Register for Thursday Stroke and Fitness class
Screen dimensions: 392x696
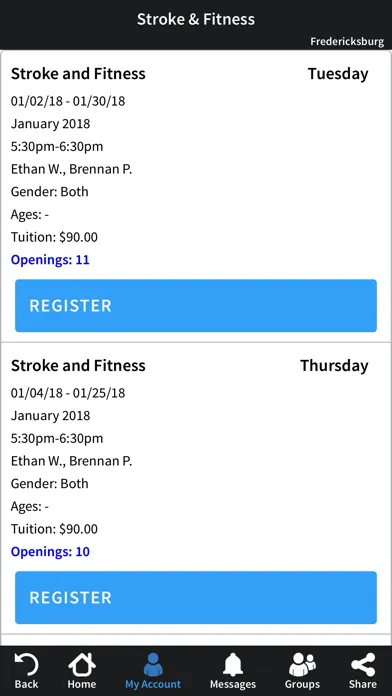click(196, 597)
